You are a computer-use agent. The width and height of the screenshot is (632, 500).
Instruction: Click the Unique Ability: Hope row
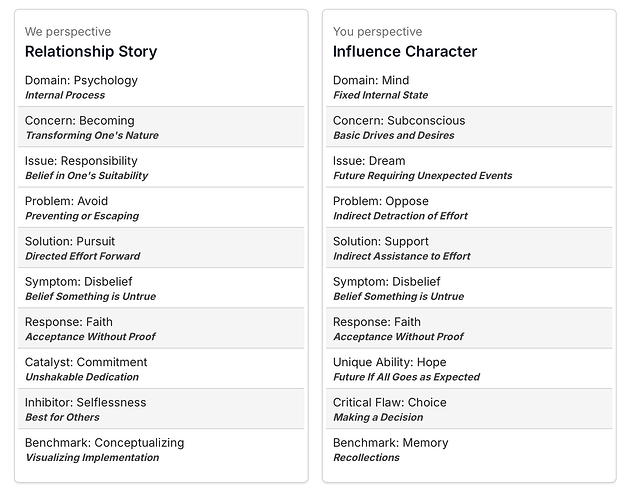pos(469,369)
